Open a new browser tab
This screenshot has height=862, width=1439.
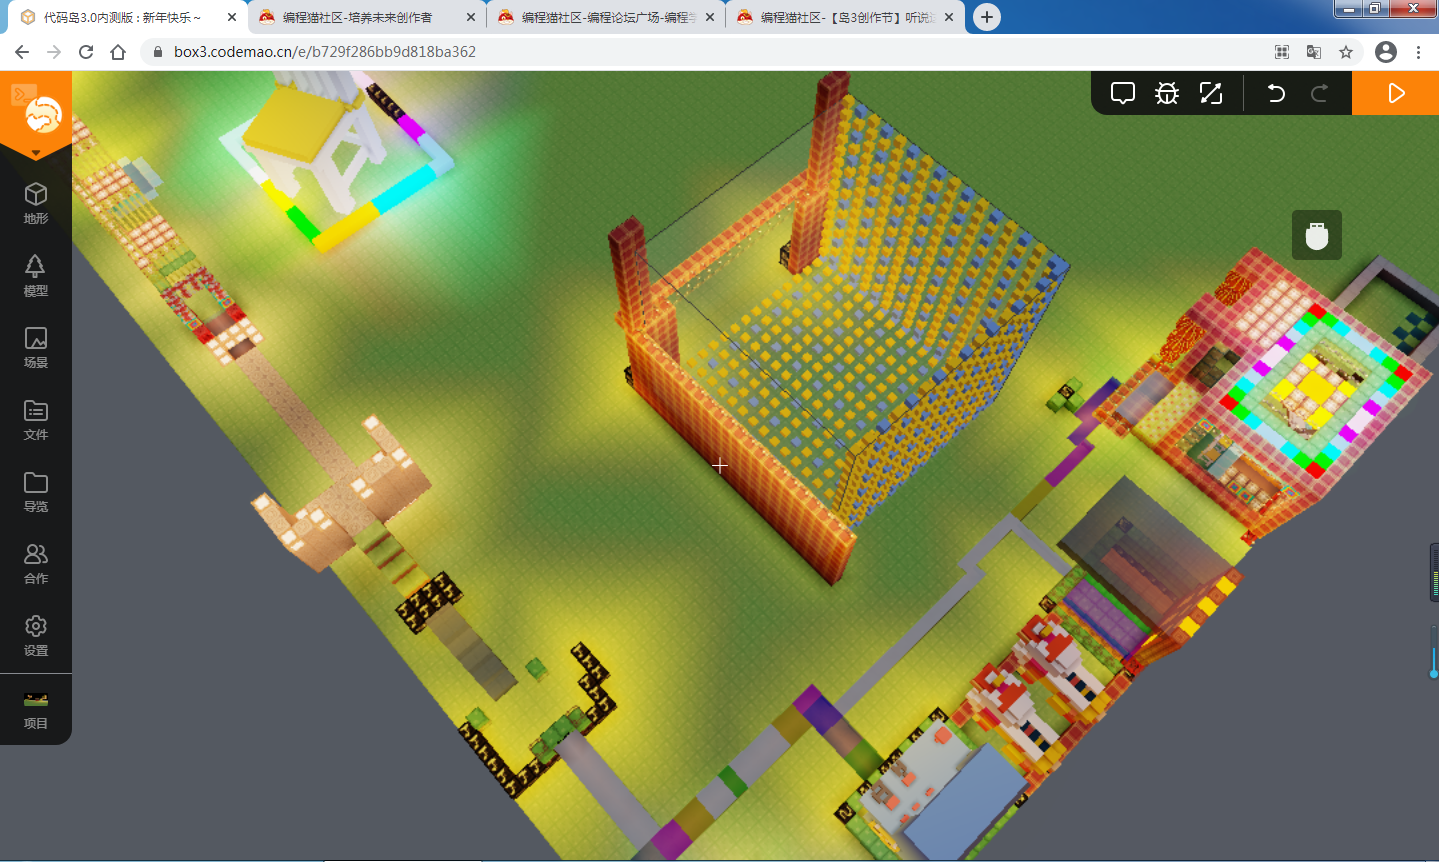[987, 17]
